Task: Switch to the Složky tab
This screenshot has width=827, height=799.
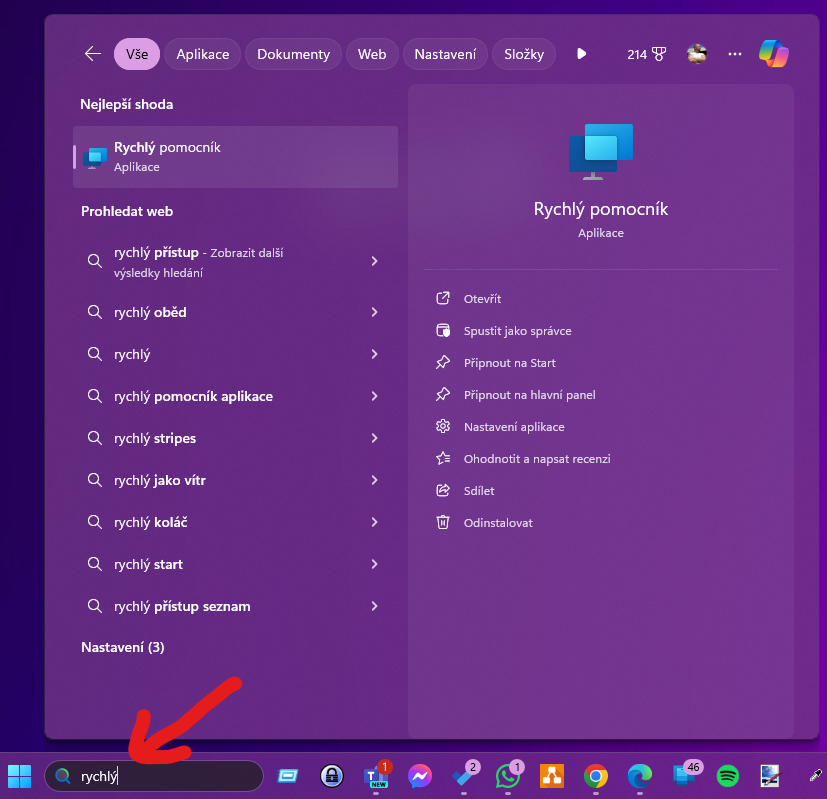Action: (524, 54)
